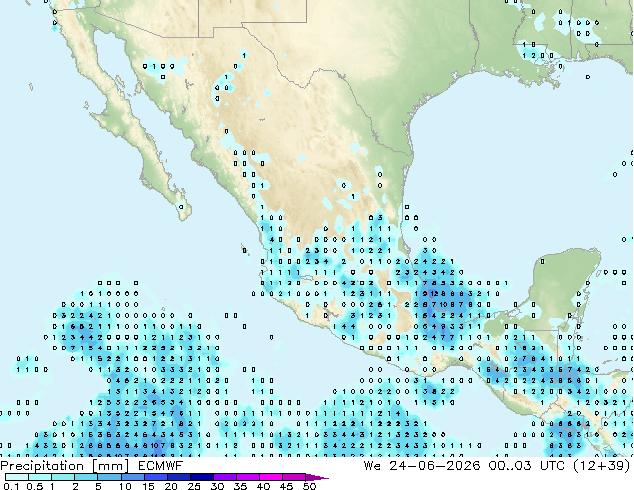
Task: Select the 15–20 mm legend swatch
Action: pyautogui.click(x=155, y=477)
